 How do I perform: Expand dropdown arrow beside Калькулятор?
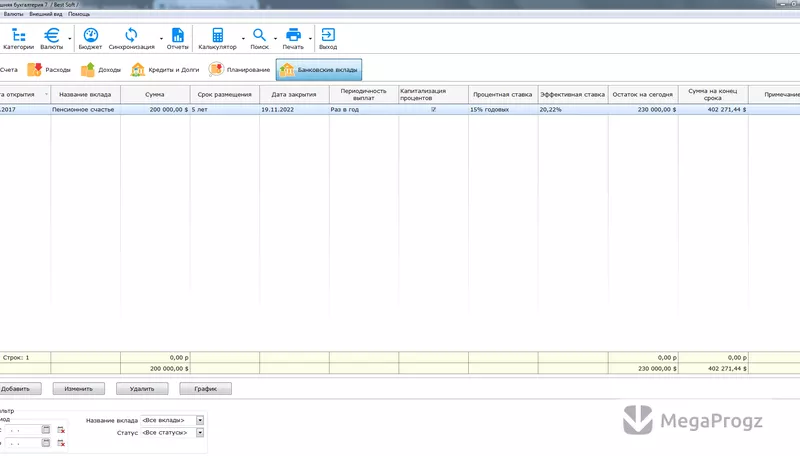243,39
